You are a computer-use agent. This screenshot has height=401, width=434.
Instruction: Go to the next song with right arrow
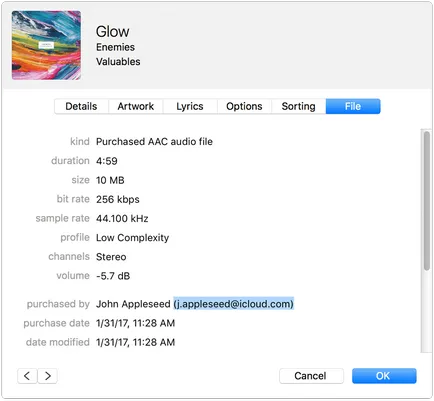pos(47,376)
